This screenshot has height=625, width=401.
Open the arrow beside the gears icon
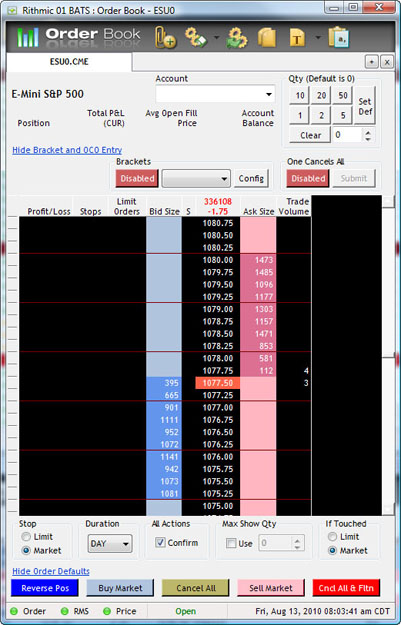click(216, 38)
